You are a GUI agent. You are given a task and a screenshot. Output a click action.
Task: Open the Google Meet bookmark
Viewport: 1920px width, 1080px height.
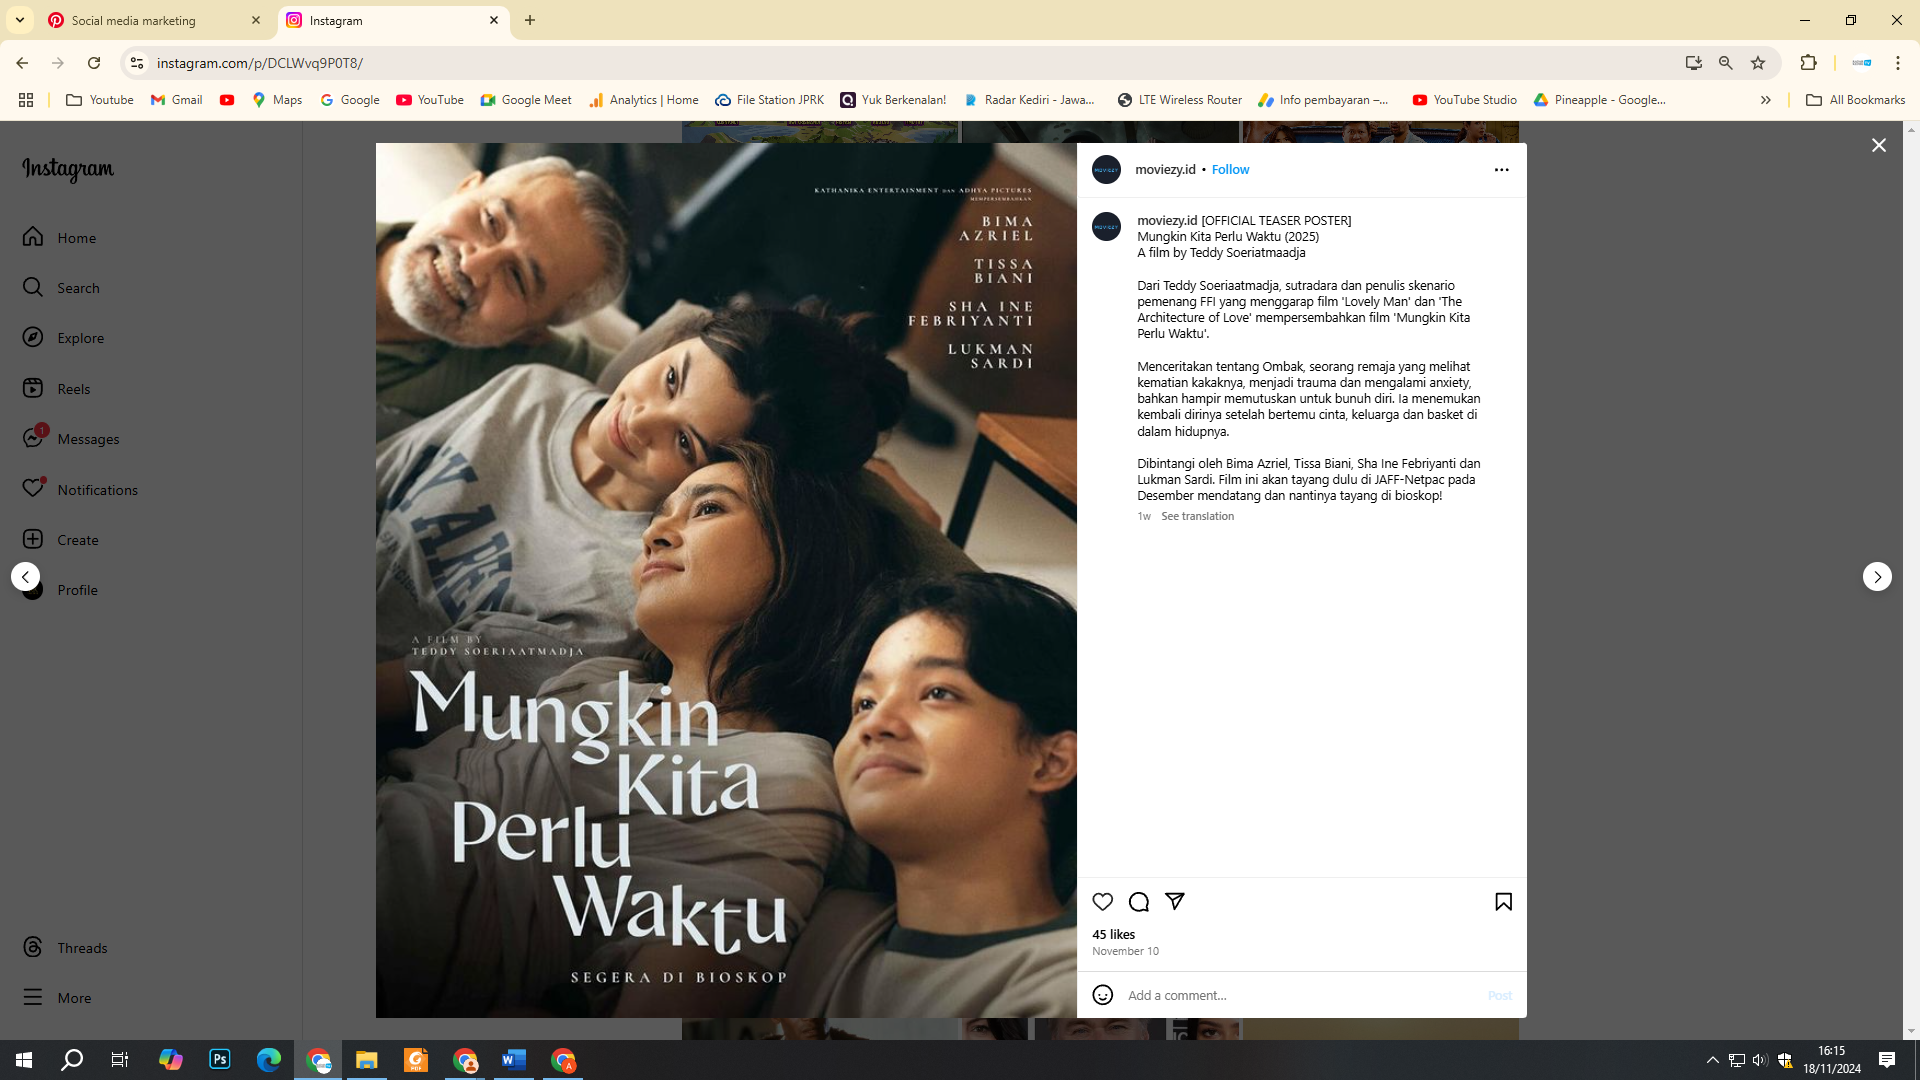coord(526,100)
